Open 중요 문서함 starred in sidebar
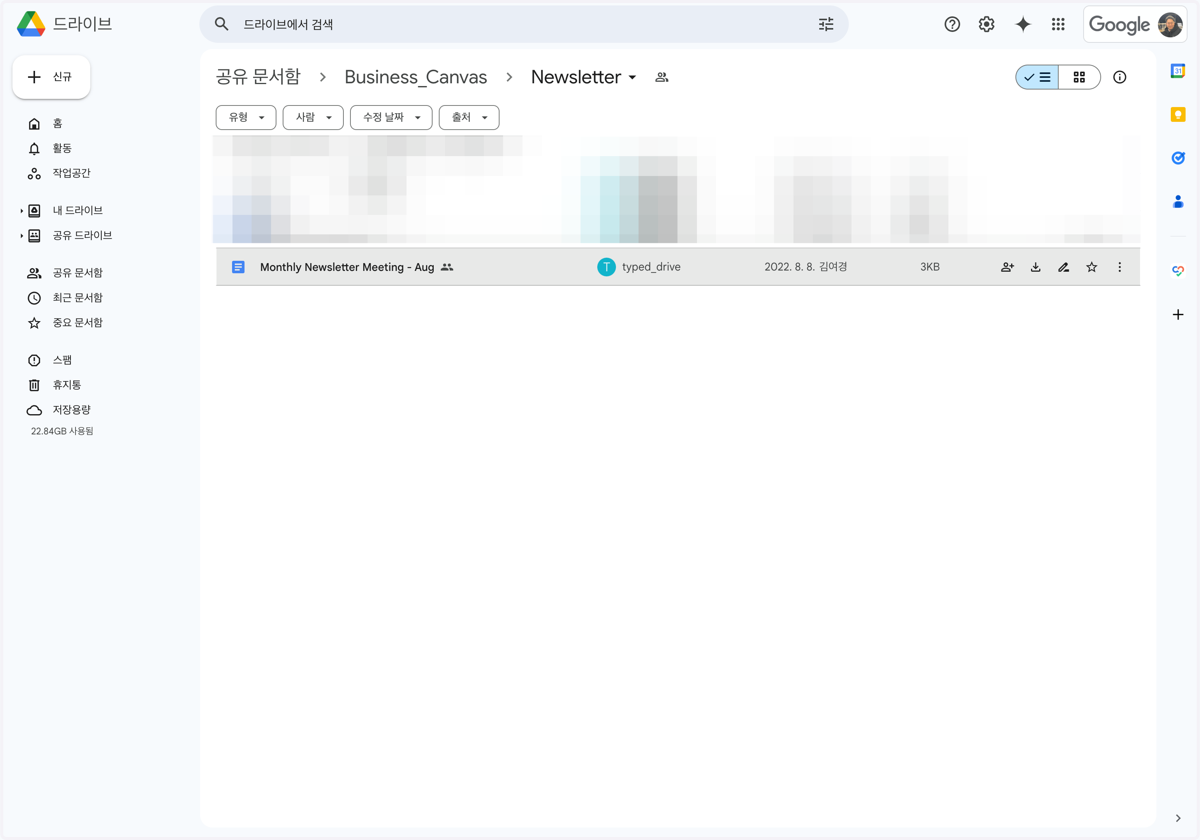Viewport: 1200px width, 840px height. pyautogui.click(x=78, y=323)
